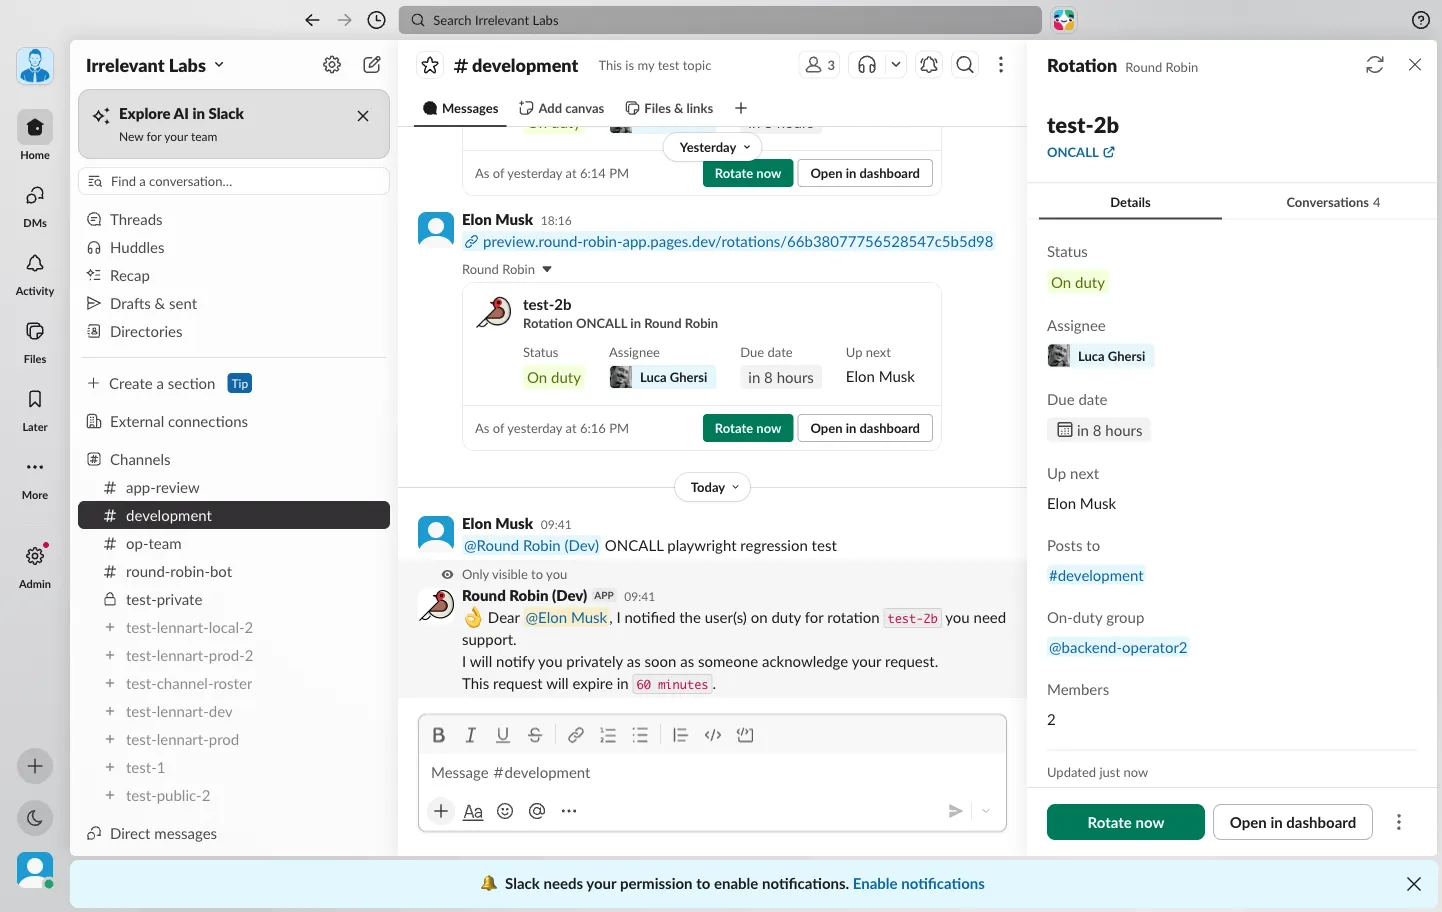The image size is (1442, 912).
Task: Open channel notification bell settings
Action: click(x=929, y=65)
